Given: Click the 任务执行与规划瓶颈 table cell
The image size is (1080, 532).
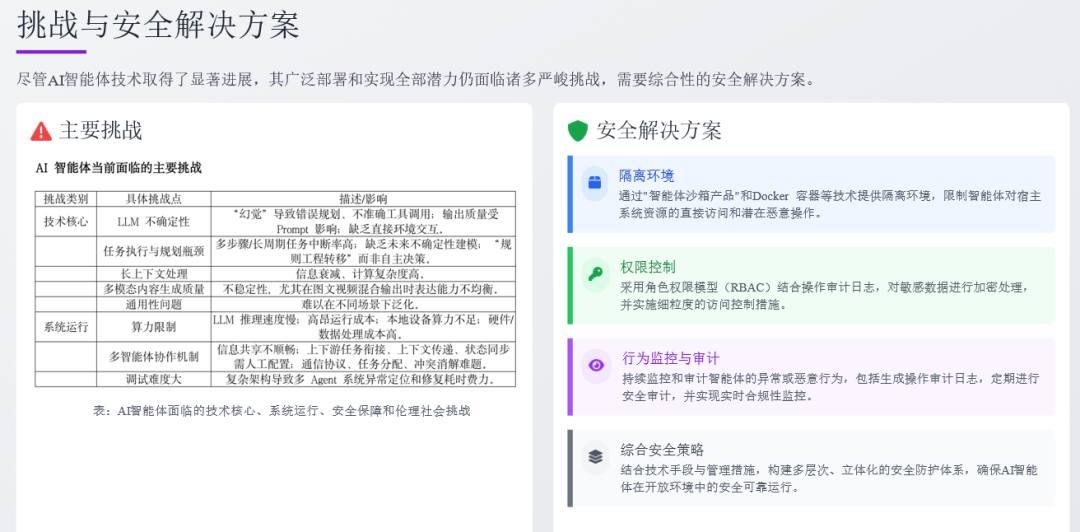Looking at the screenshot, I should [154, 252].
